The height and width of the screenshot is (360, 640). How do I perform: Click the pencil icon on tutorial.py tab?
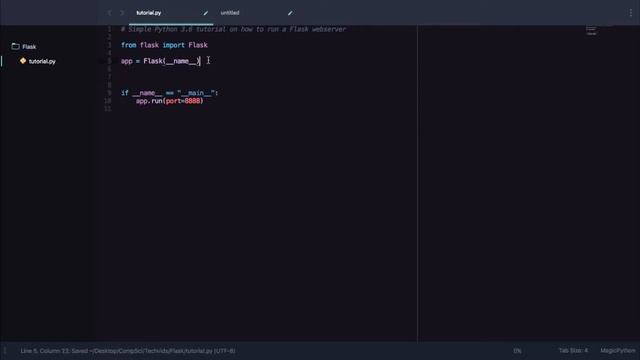point(206,13)
